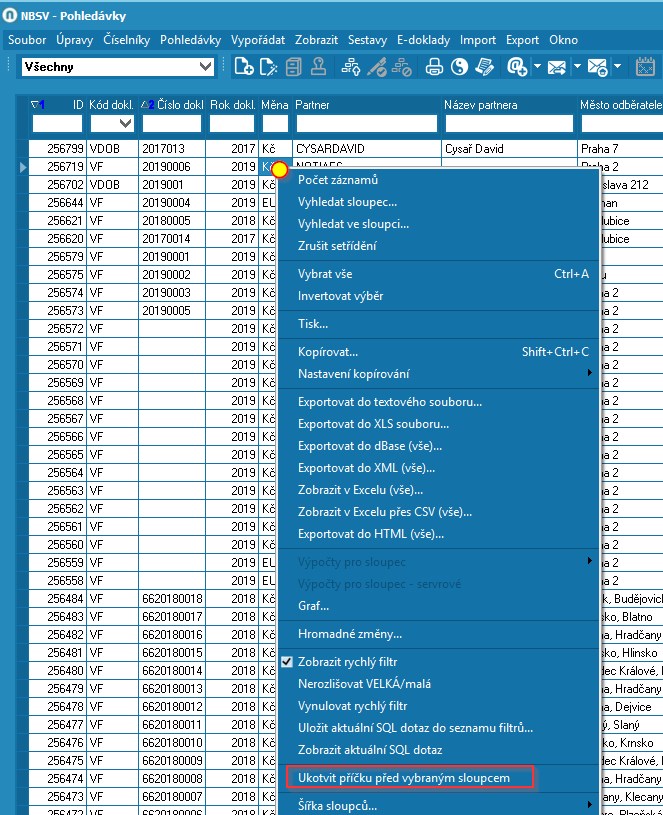
Task: Click the hierarchy cancel icon
Action: 402,67
